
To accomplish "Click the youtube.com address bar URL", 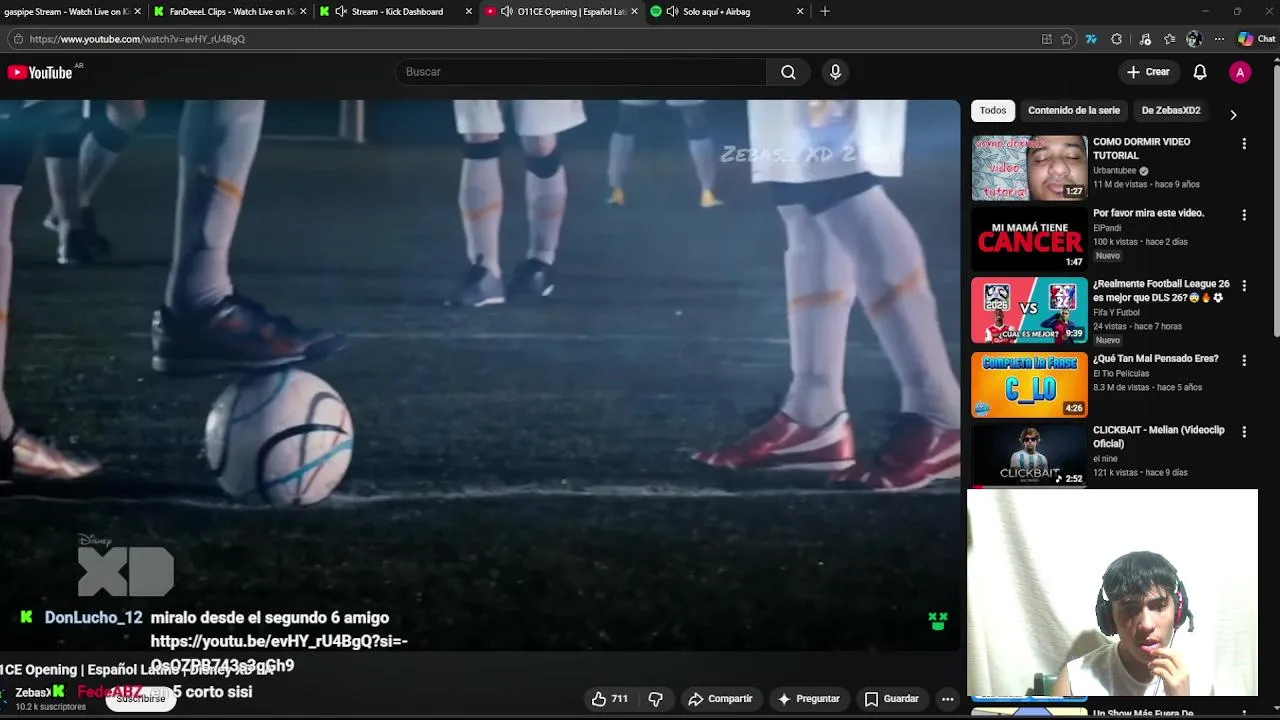I will click(137, 39).
